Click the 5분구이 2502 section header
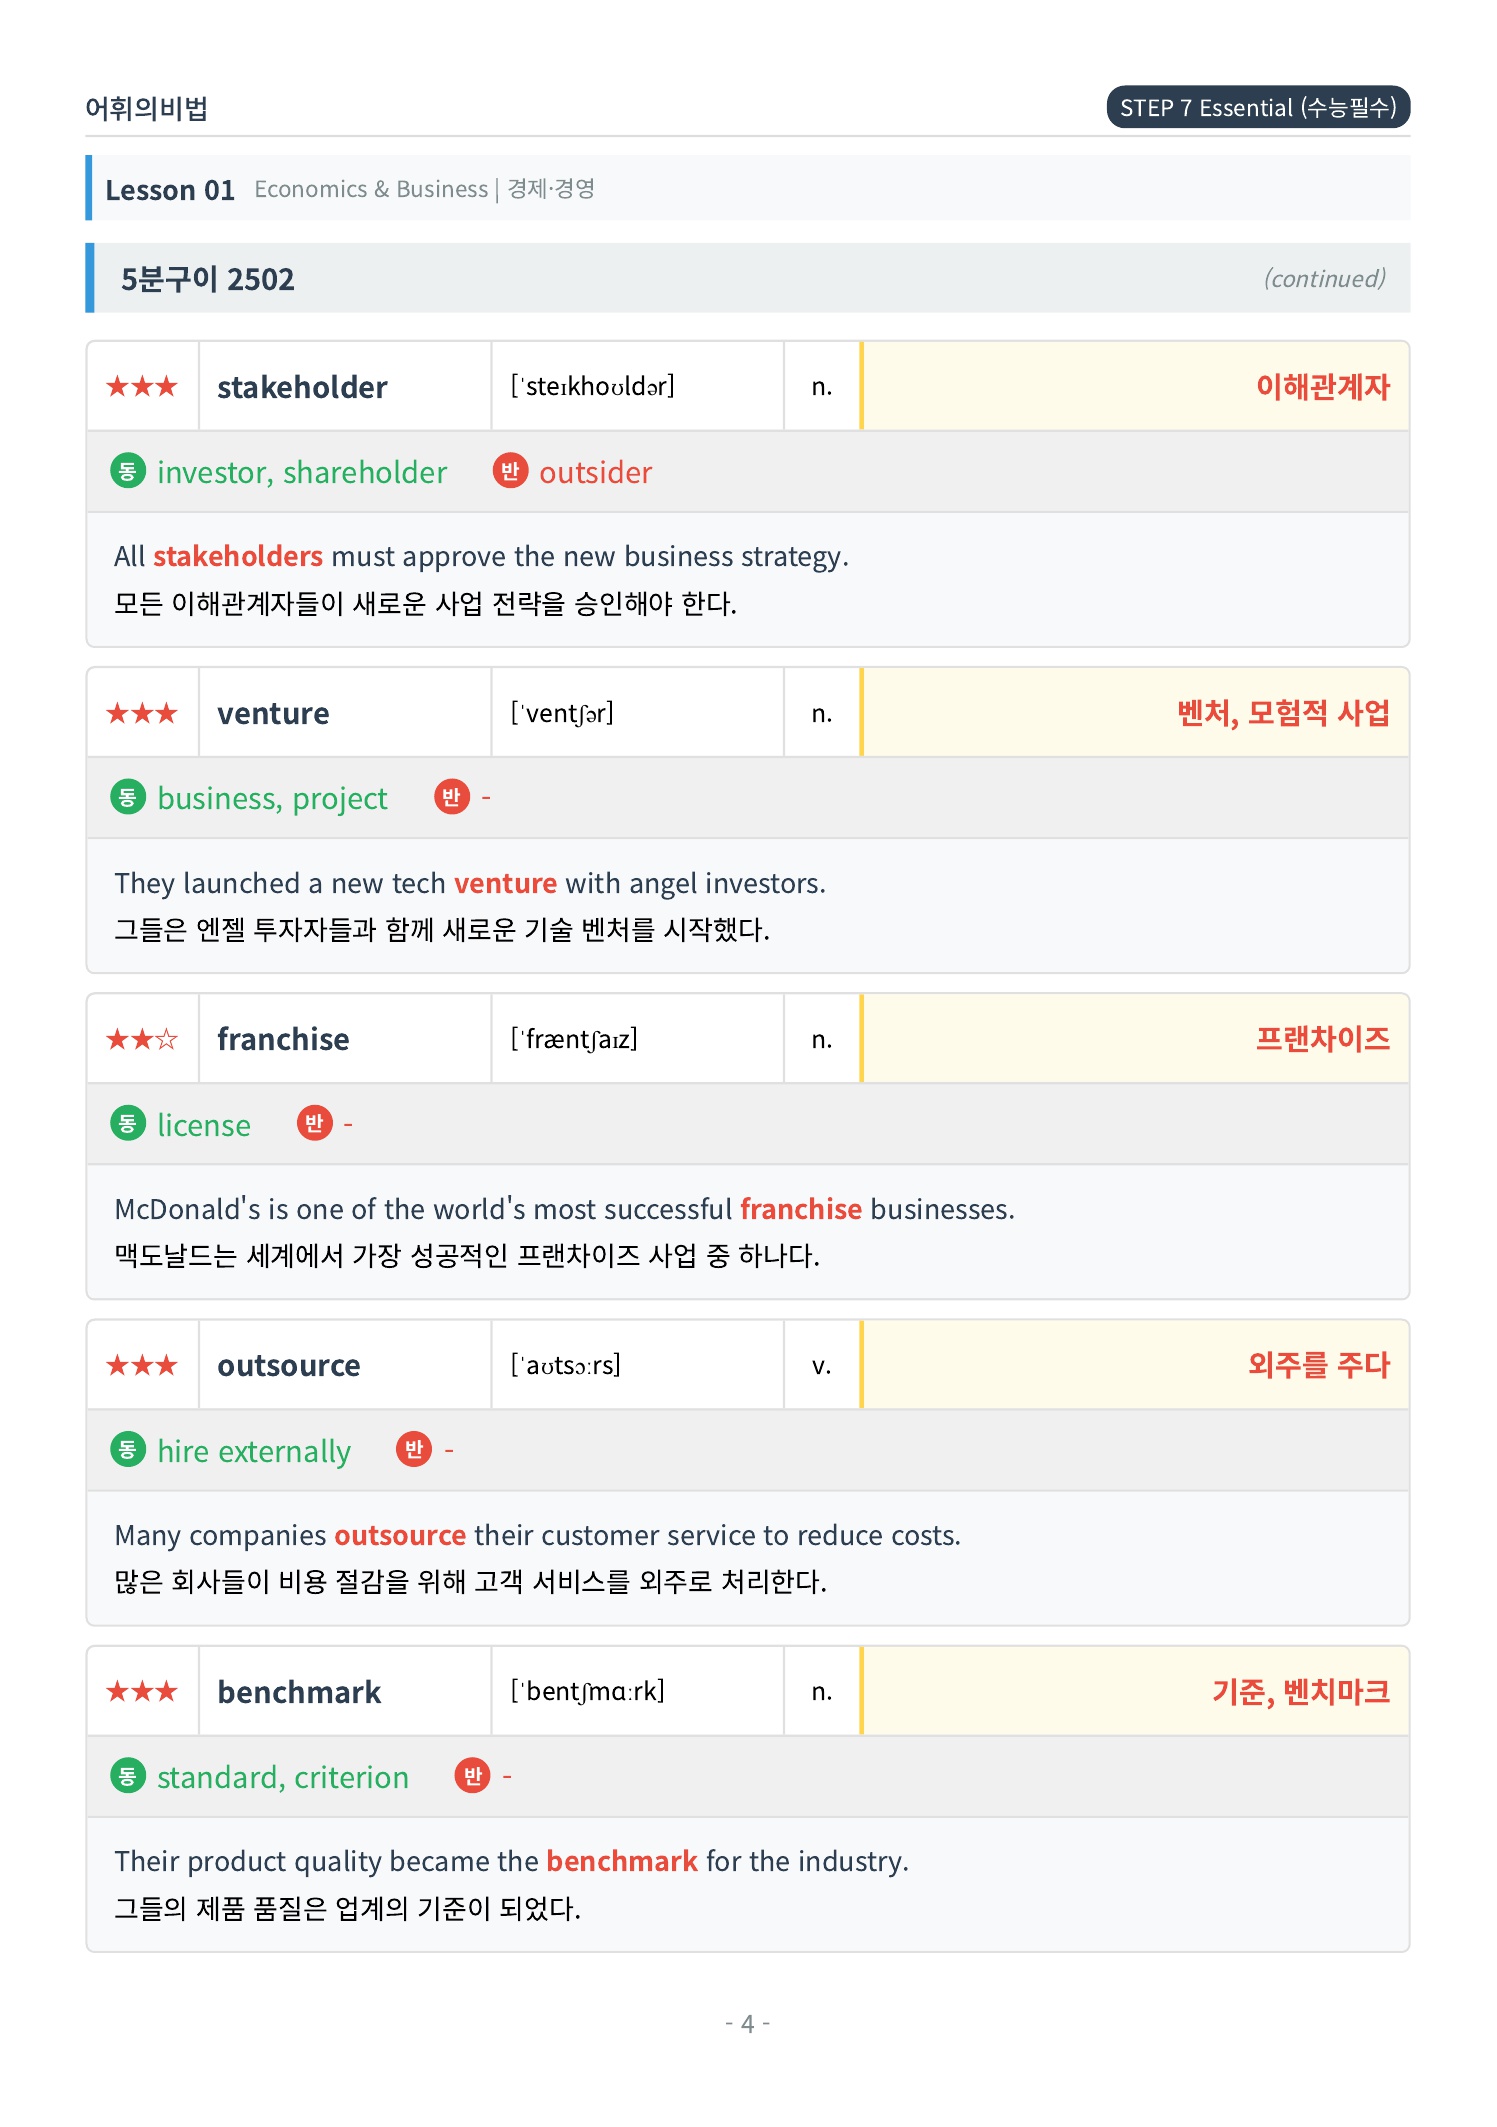The image size is (1497, 2127). coord(748,278)
